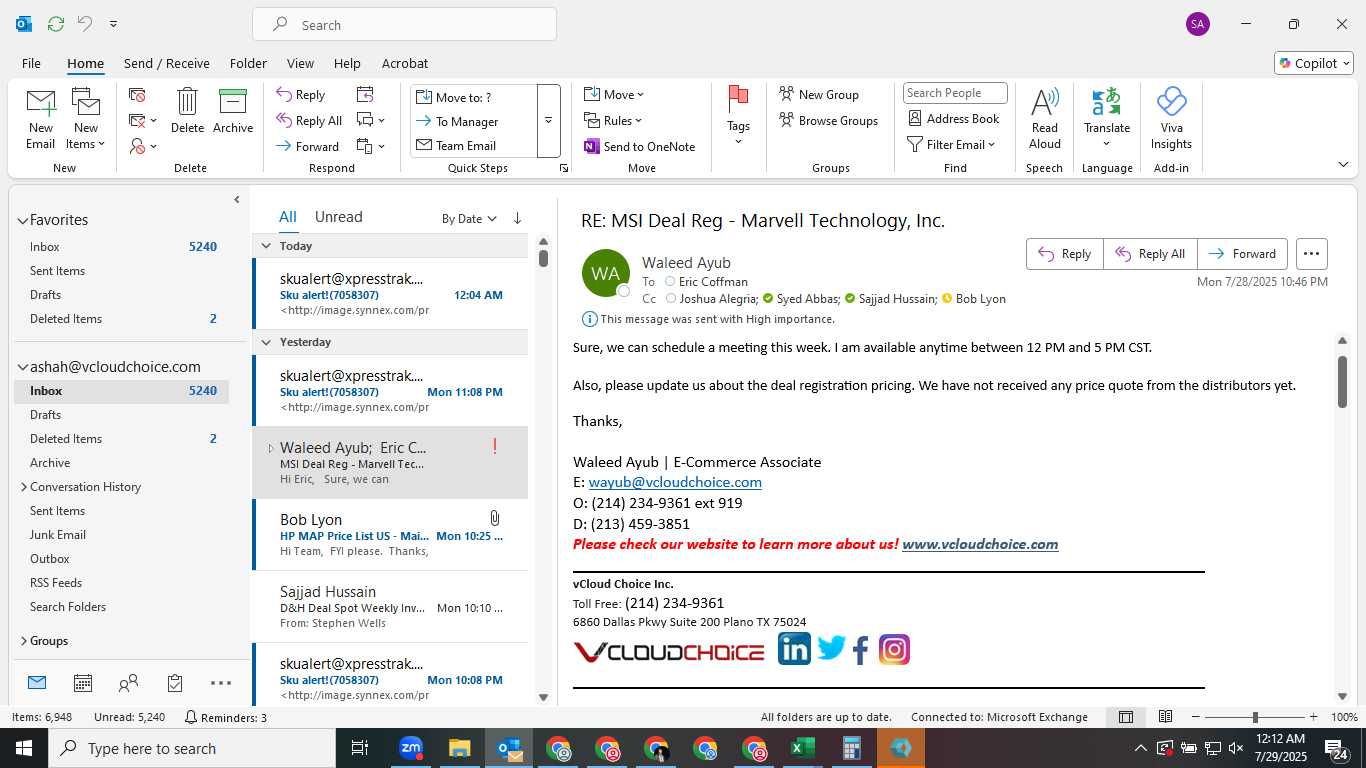Open the Copilot button

[1314, 63]
